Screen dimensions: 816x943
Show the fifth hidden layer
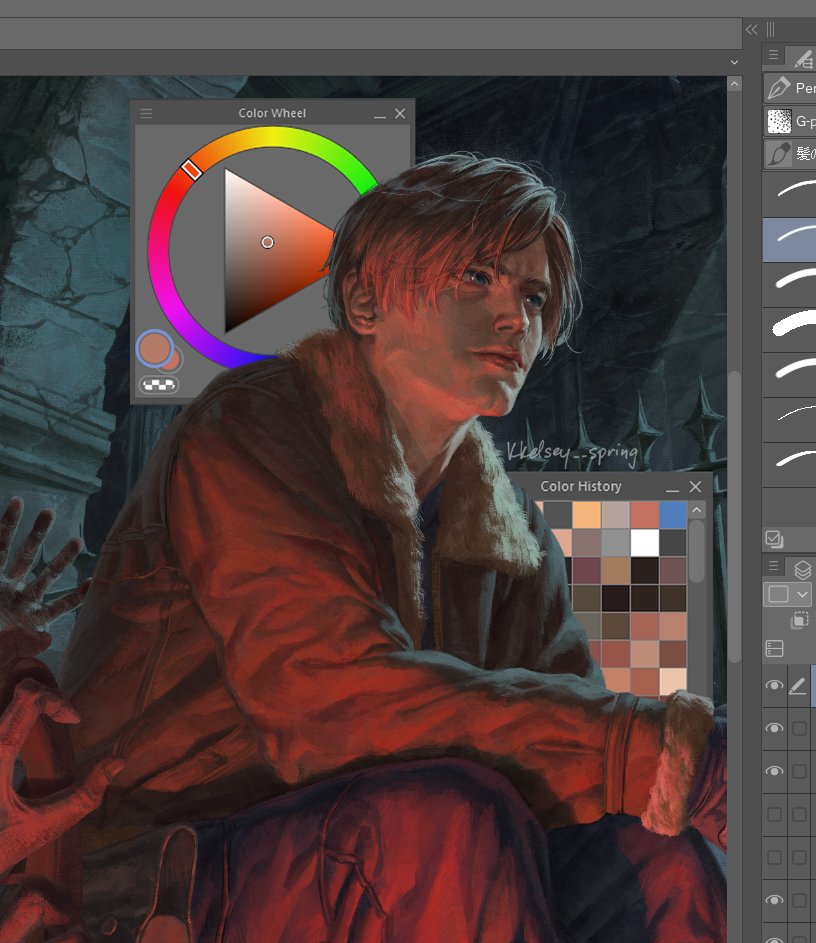coord(775,857)
